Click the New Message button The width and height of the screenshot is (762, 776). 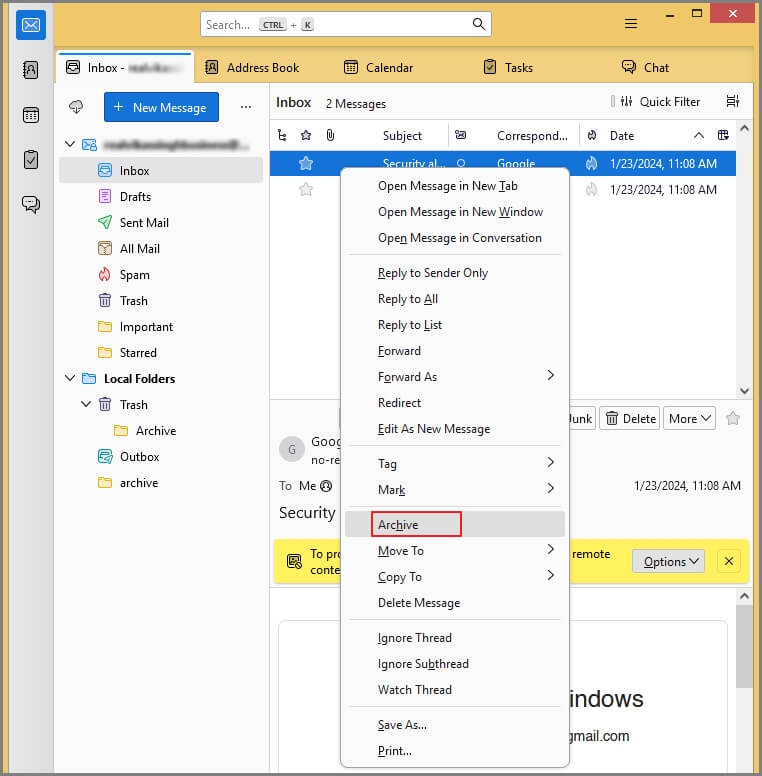pos(160,107)
